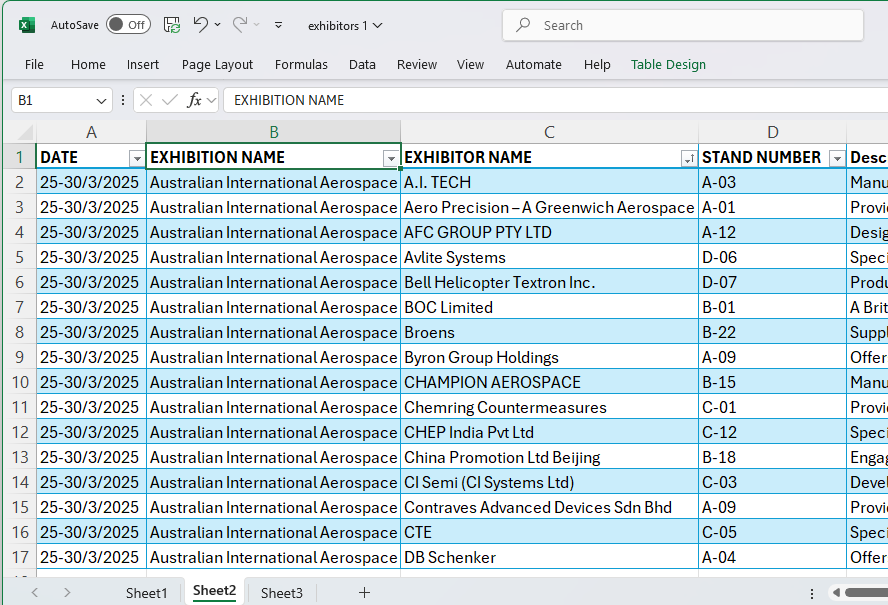Click the Cancel (X) formula icon
The width and height of the screenshot is (888, 605).
(146, 100)
